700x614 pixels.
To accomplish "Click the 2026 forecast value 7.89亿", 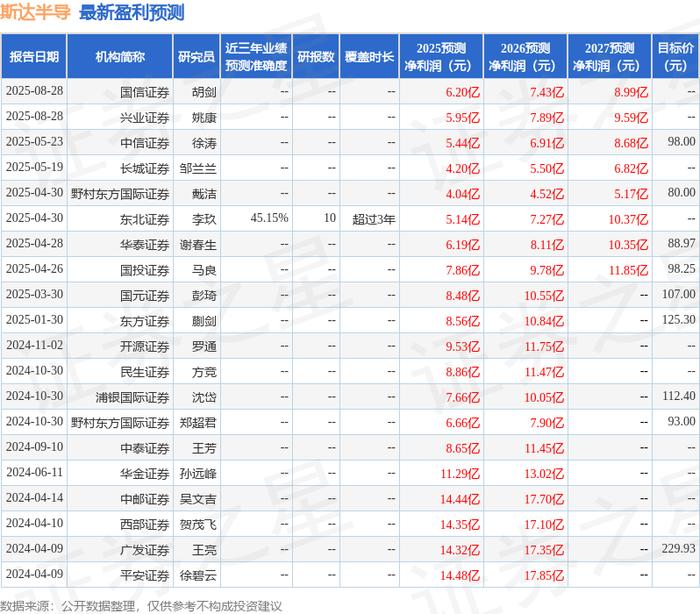I will click(x=547, y=118).
